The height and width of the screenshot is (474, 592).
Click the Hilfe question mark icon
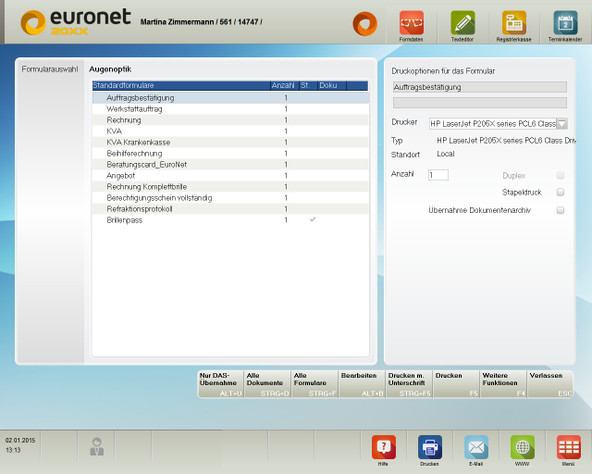[384, 447]
